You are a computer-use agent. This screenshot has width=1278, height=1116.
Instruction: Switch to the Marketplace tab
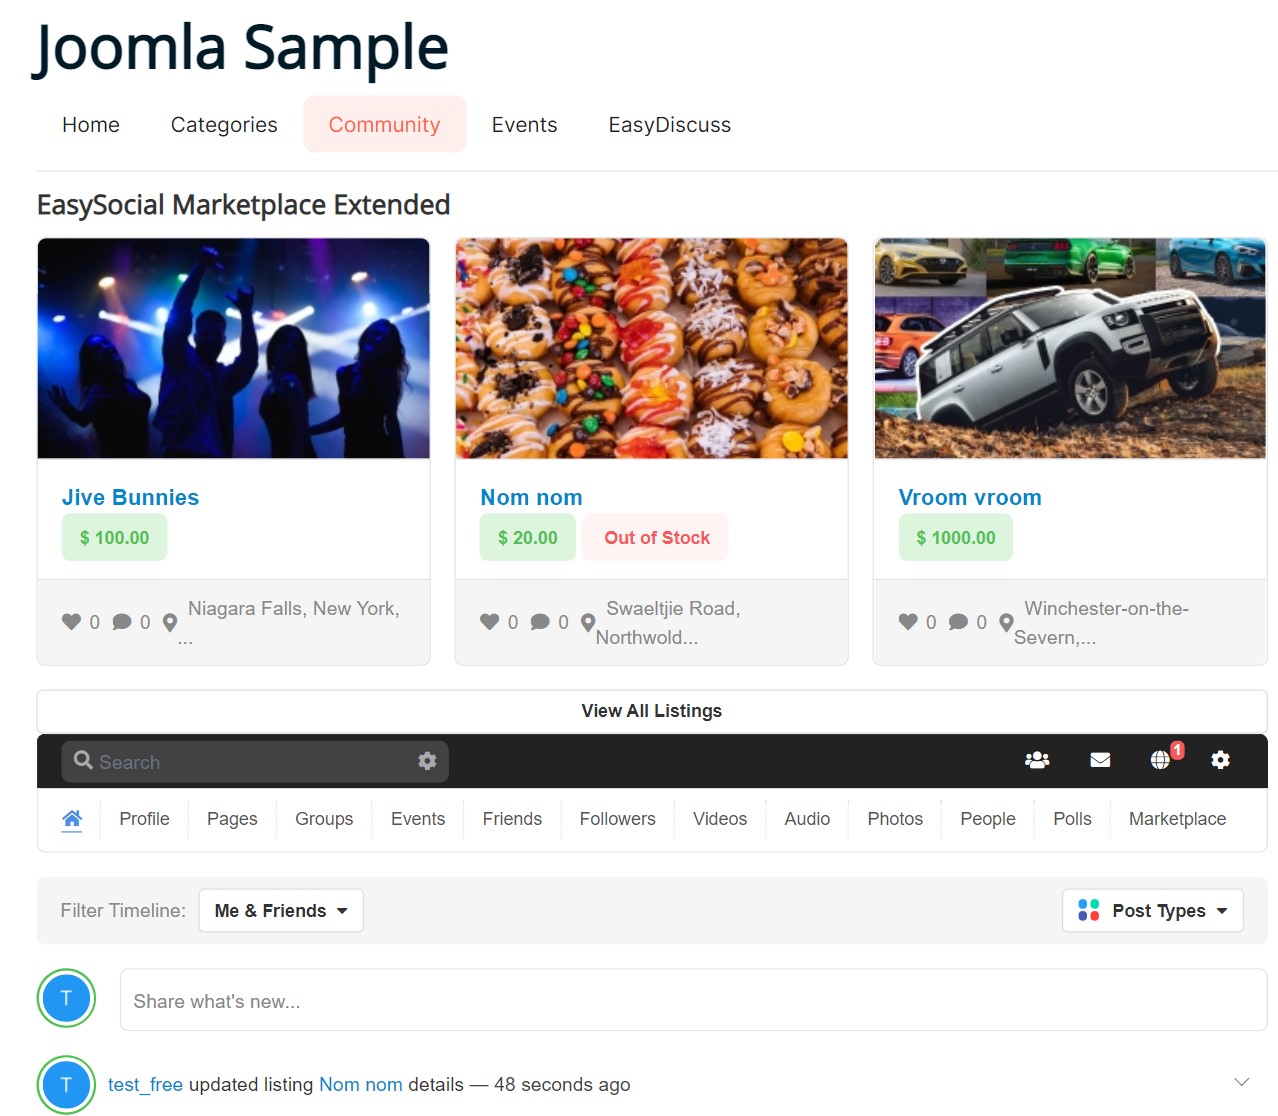(1177, 819)
